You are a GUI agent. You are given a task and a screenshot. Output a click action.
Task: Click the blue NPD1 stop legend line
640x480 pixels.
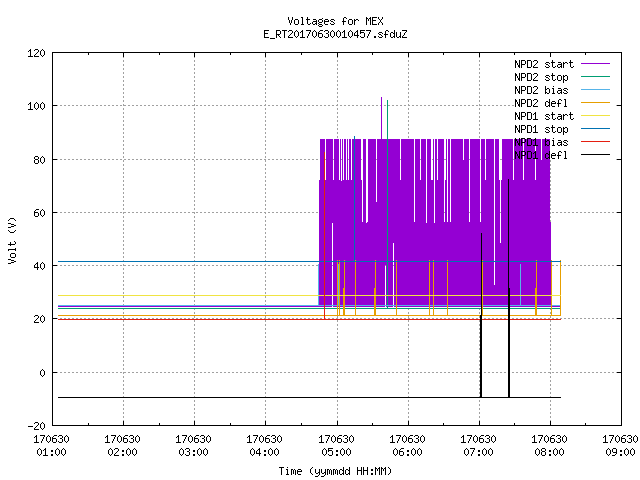pos(595,129)
